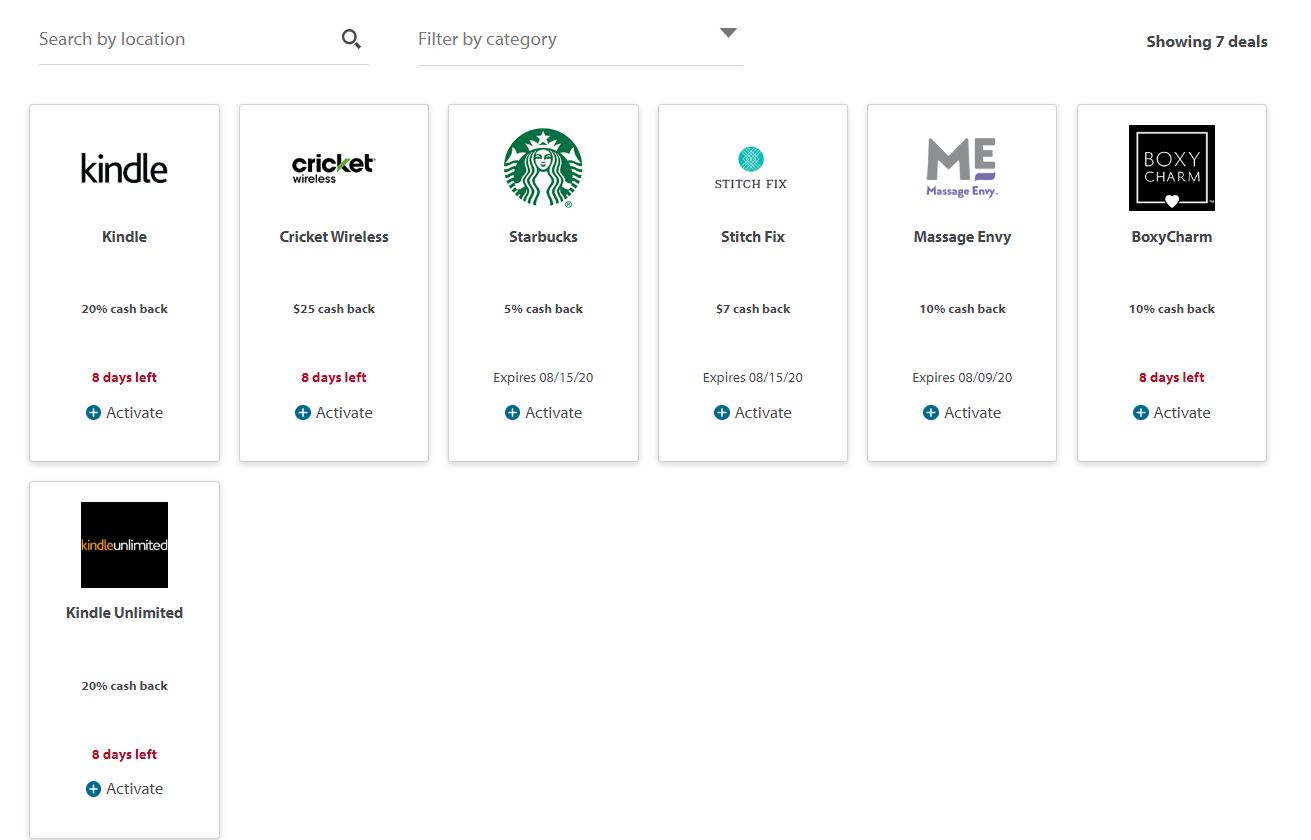Activate the Cricket Wireless $25 deal
Screen dimensions: 1311x840
pos(334,412)
